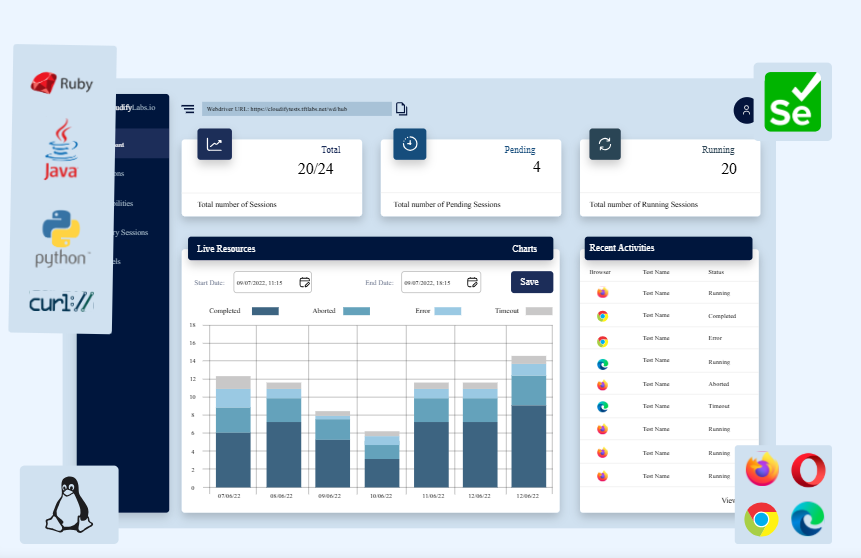The height and width of the screenshot is (558, 861).
Task: Toggle the hamburger menu icon
Action: pos(188,109)
